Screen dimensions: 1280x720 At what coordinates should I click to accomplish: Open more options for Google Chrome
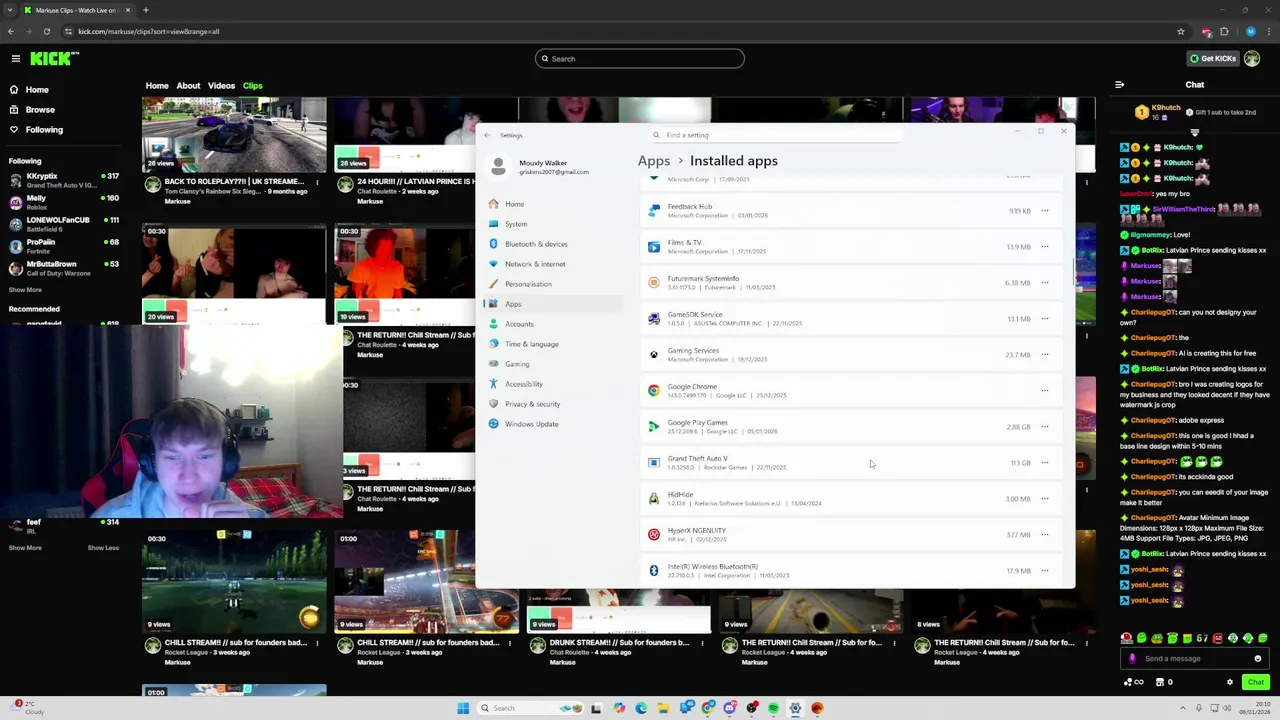pyautogui.click(x=1045, y=391)
